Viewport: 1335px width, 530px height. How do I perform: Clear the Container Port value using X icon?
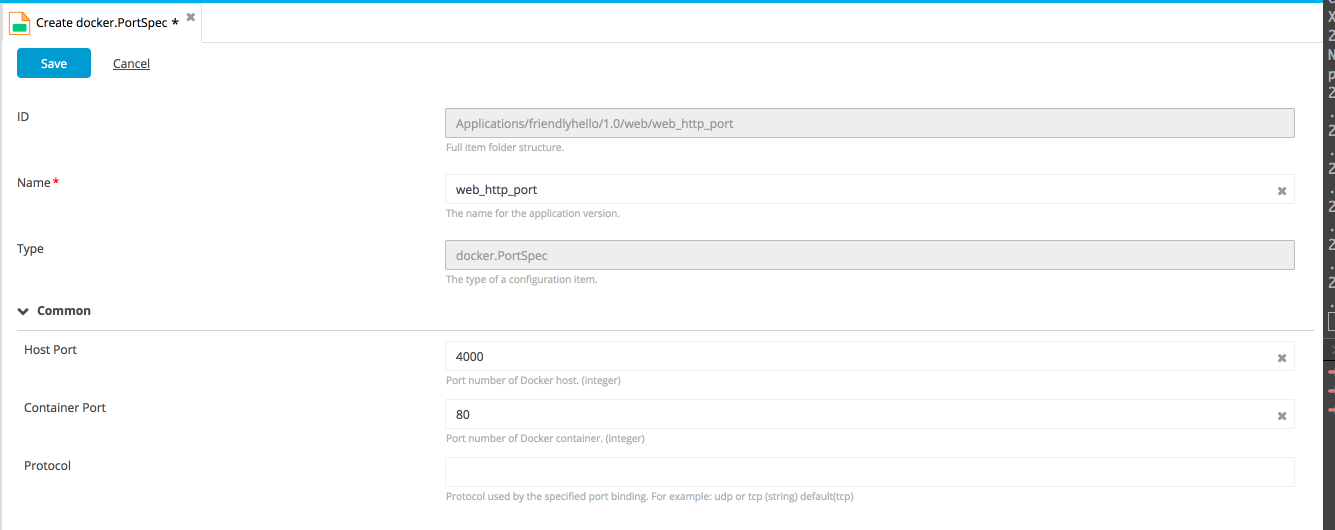1281,415
